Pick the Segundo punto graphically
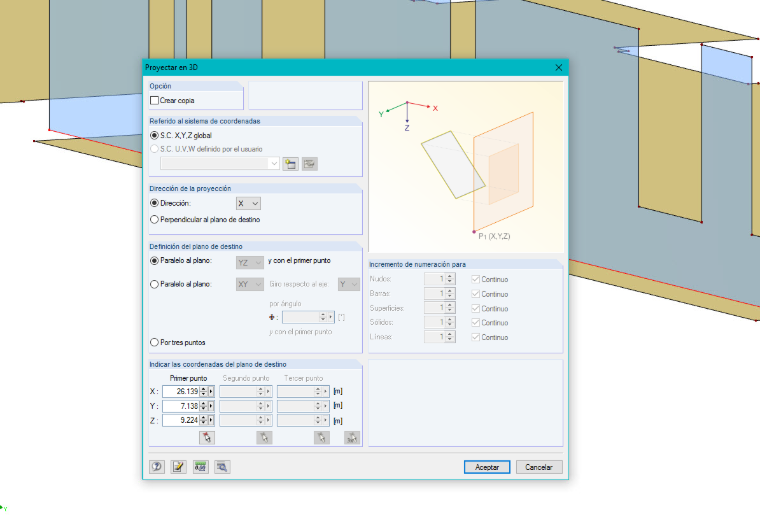 point(264,437)
